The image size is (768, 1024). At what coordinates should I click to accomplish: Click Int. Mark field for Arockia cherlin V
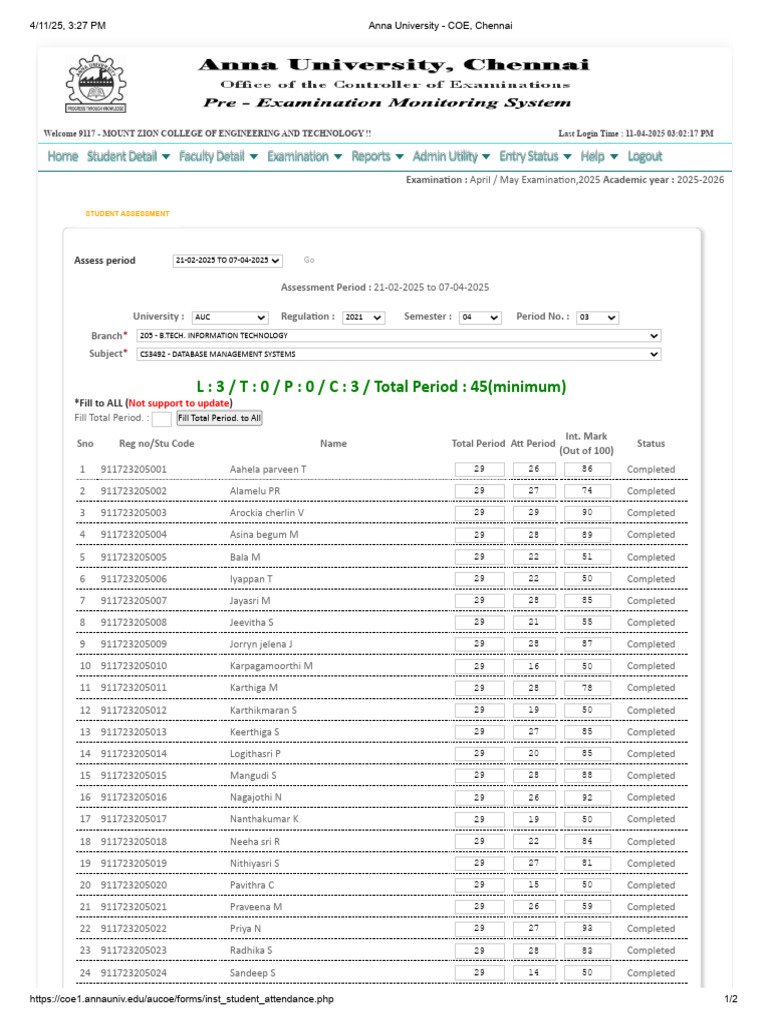coord(587,513)
